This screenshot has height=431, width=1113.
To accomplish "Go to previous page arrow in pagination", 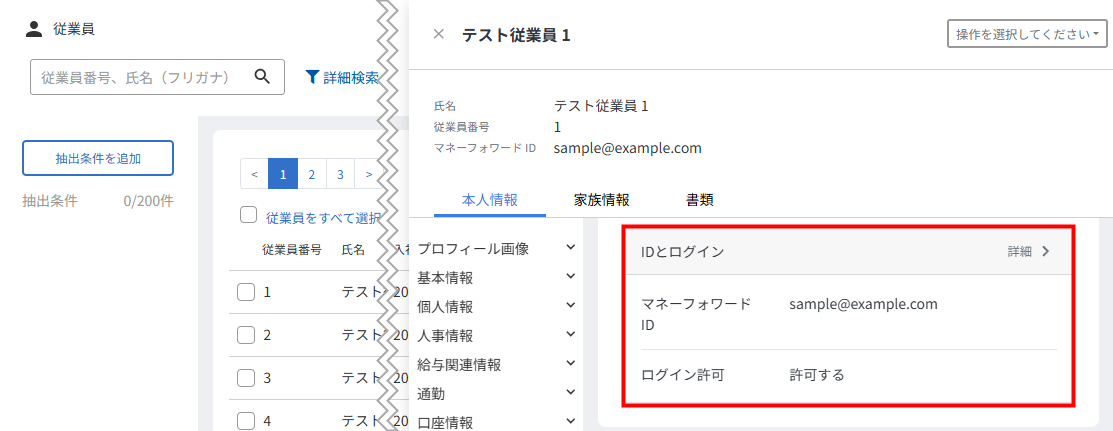I will 255,174.
